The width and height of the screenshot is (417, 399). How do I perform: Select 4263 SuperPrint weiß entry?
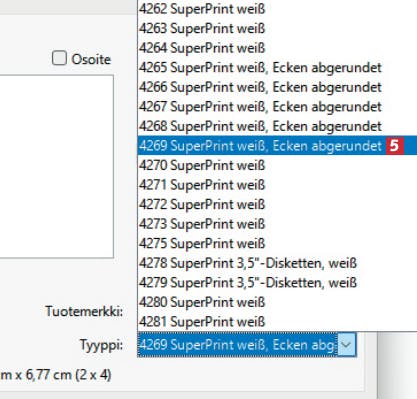(277, 29)
